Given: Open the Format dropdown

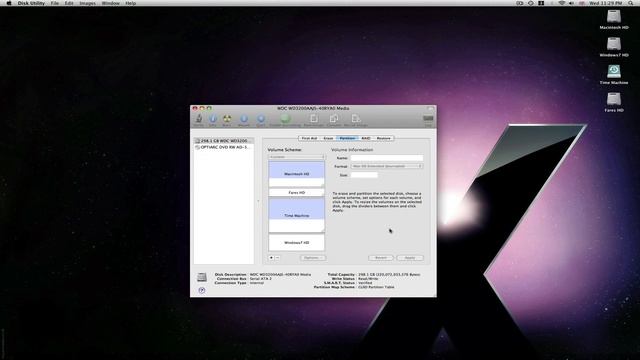Looking at the screenshot, I should click(x=387, y=166).
